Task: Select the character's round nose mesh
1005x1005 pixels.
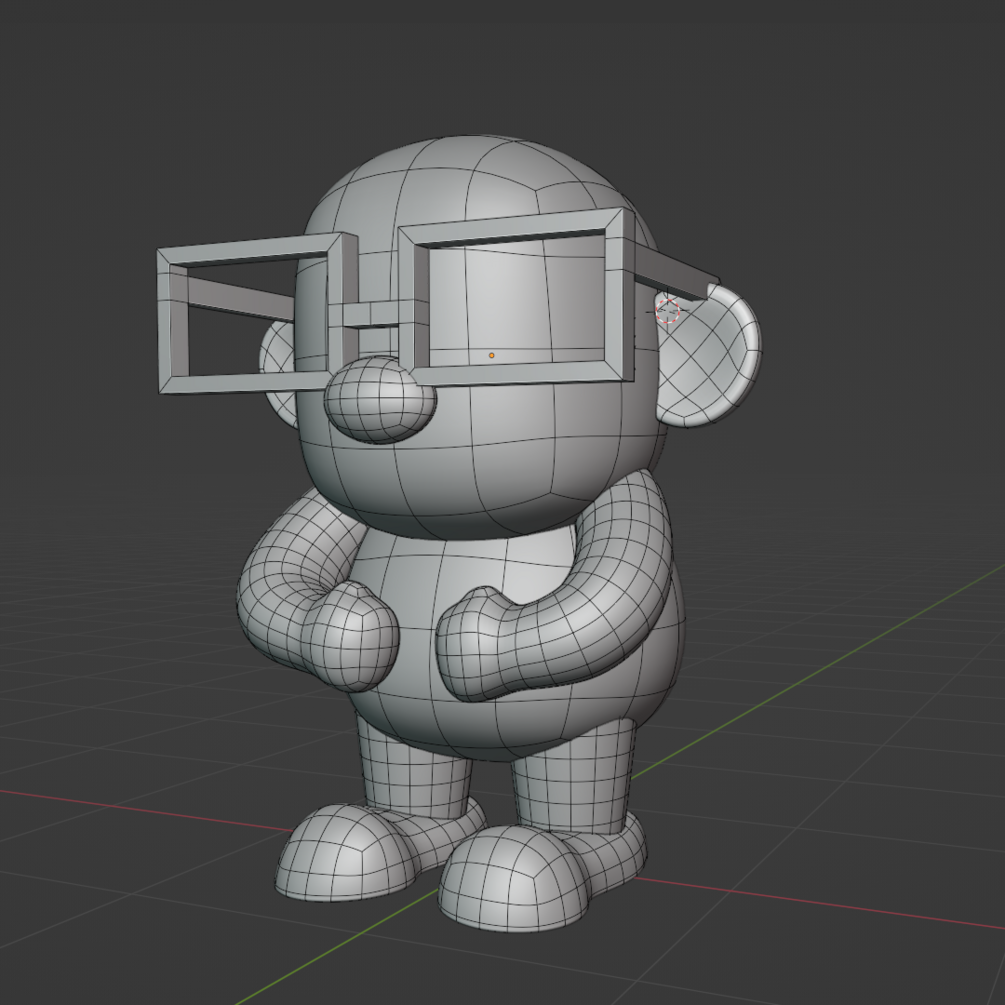Action: click(x=379, y=399)
